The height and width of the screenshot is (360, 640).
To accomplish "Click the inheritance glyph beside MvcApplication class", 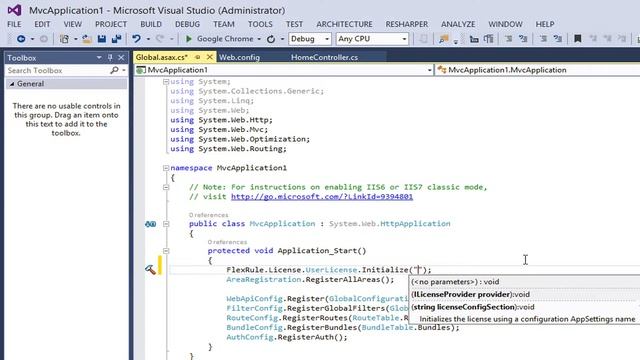I will point(151,224).
